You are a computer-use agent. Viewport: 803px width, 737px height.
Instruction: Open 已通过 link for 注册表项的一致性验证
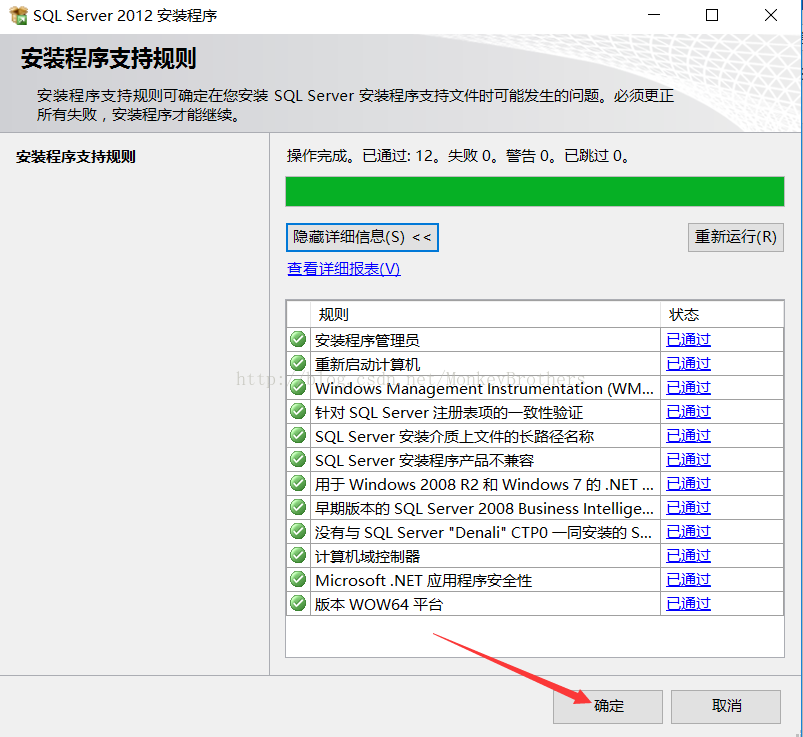[x=688, y=412]
